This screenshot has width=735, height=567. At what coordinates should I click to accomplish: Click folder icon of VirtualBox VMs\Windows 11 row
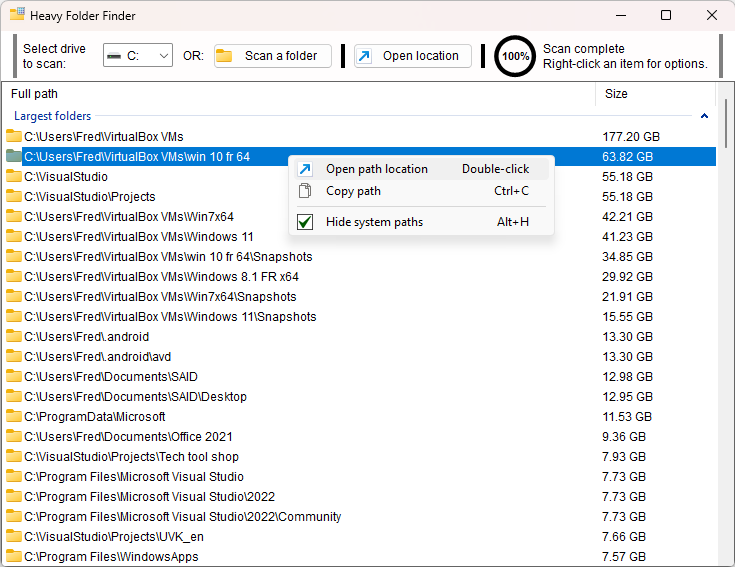[x=14, y=237]
